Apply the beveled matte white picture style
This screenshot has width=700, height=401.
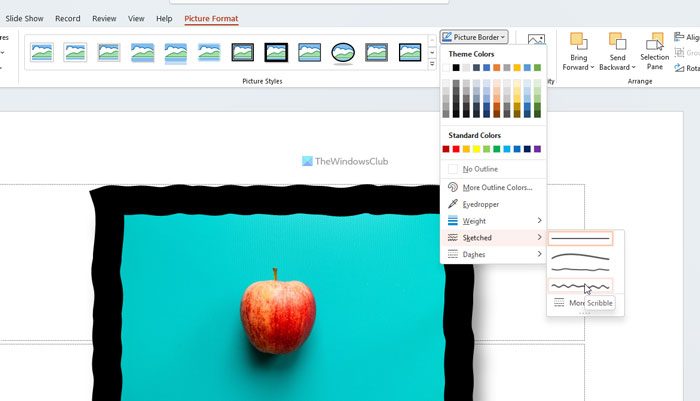coord(75,52)
